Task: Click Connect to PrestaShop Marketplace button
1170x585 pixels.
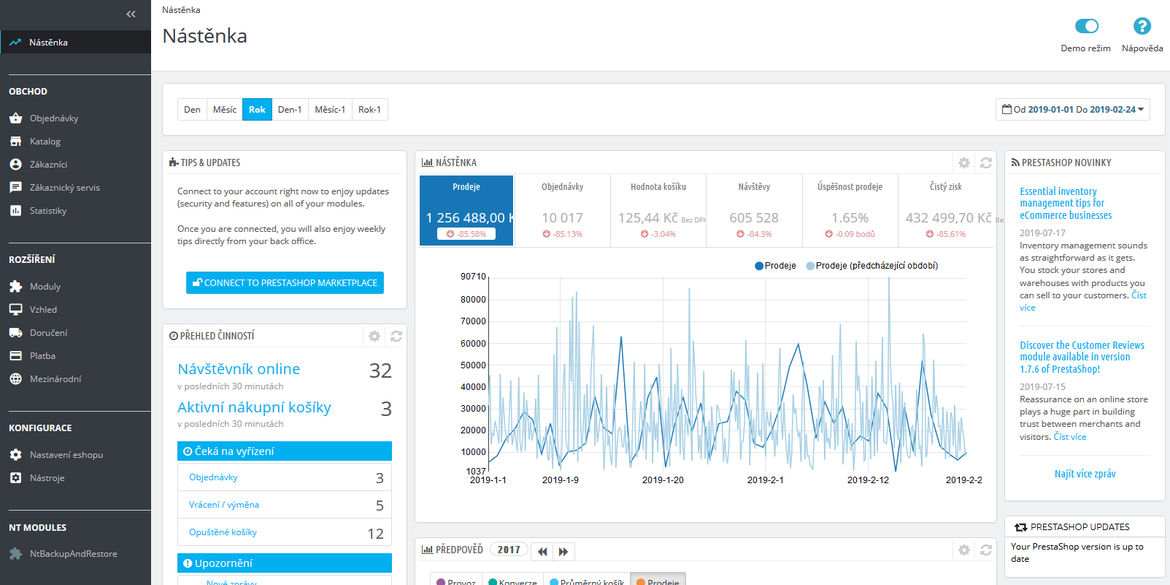Action: click(285, 283)
